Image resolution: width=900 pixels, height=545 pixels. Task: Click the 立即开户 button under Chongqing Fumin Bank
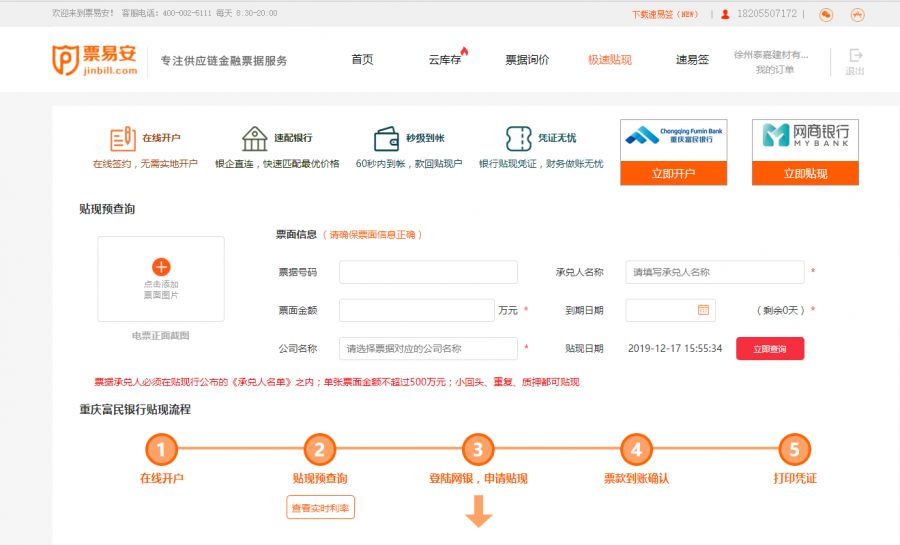(674, 173)
